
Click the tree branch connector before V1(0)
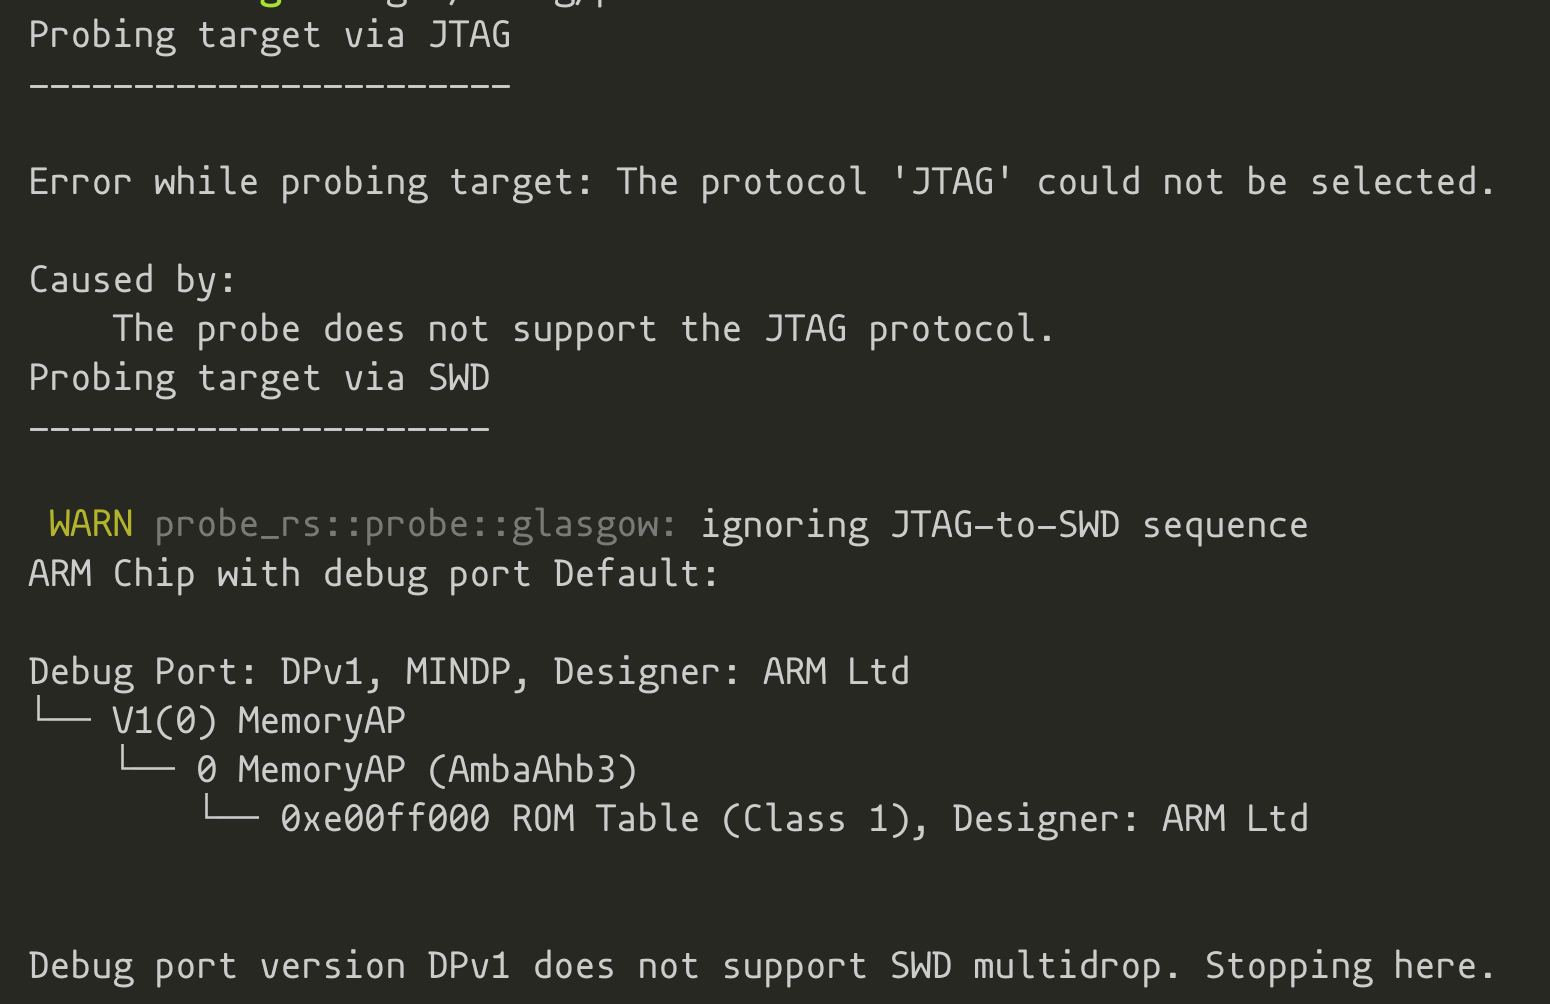coord(63,713)
